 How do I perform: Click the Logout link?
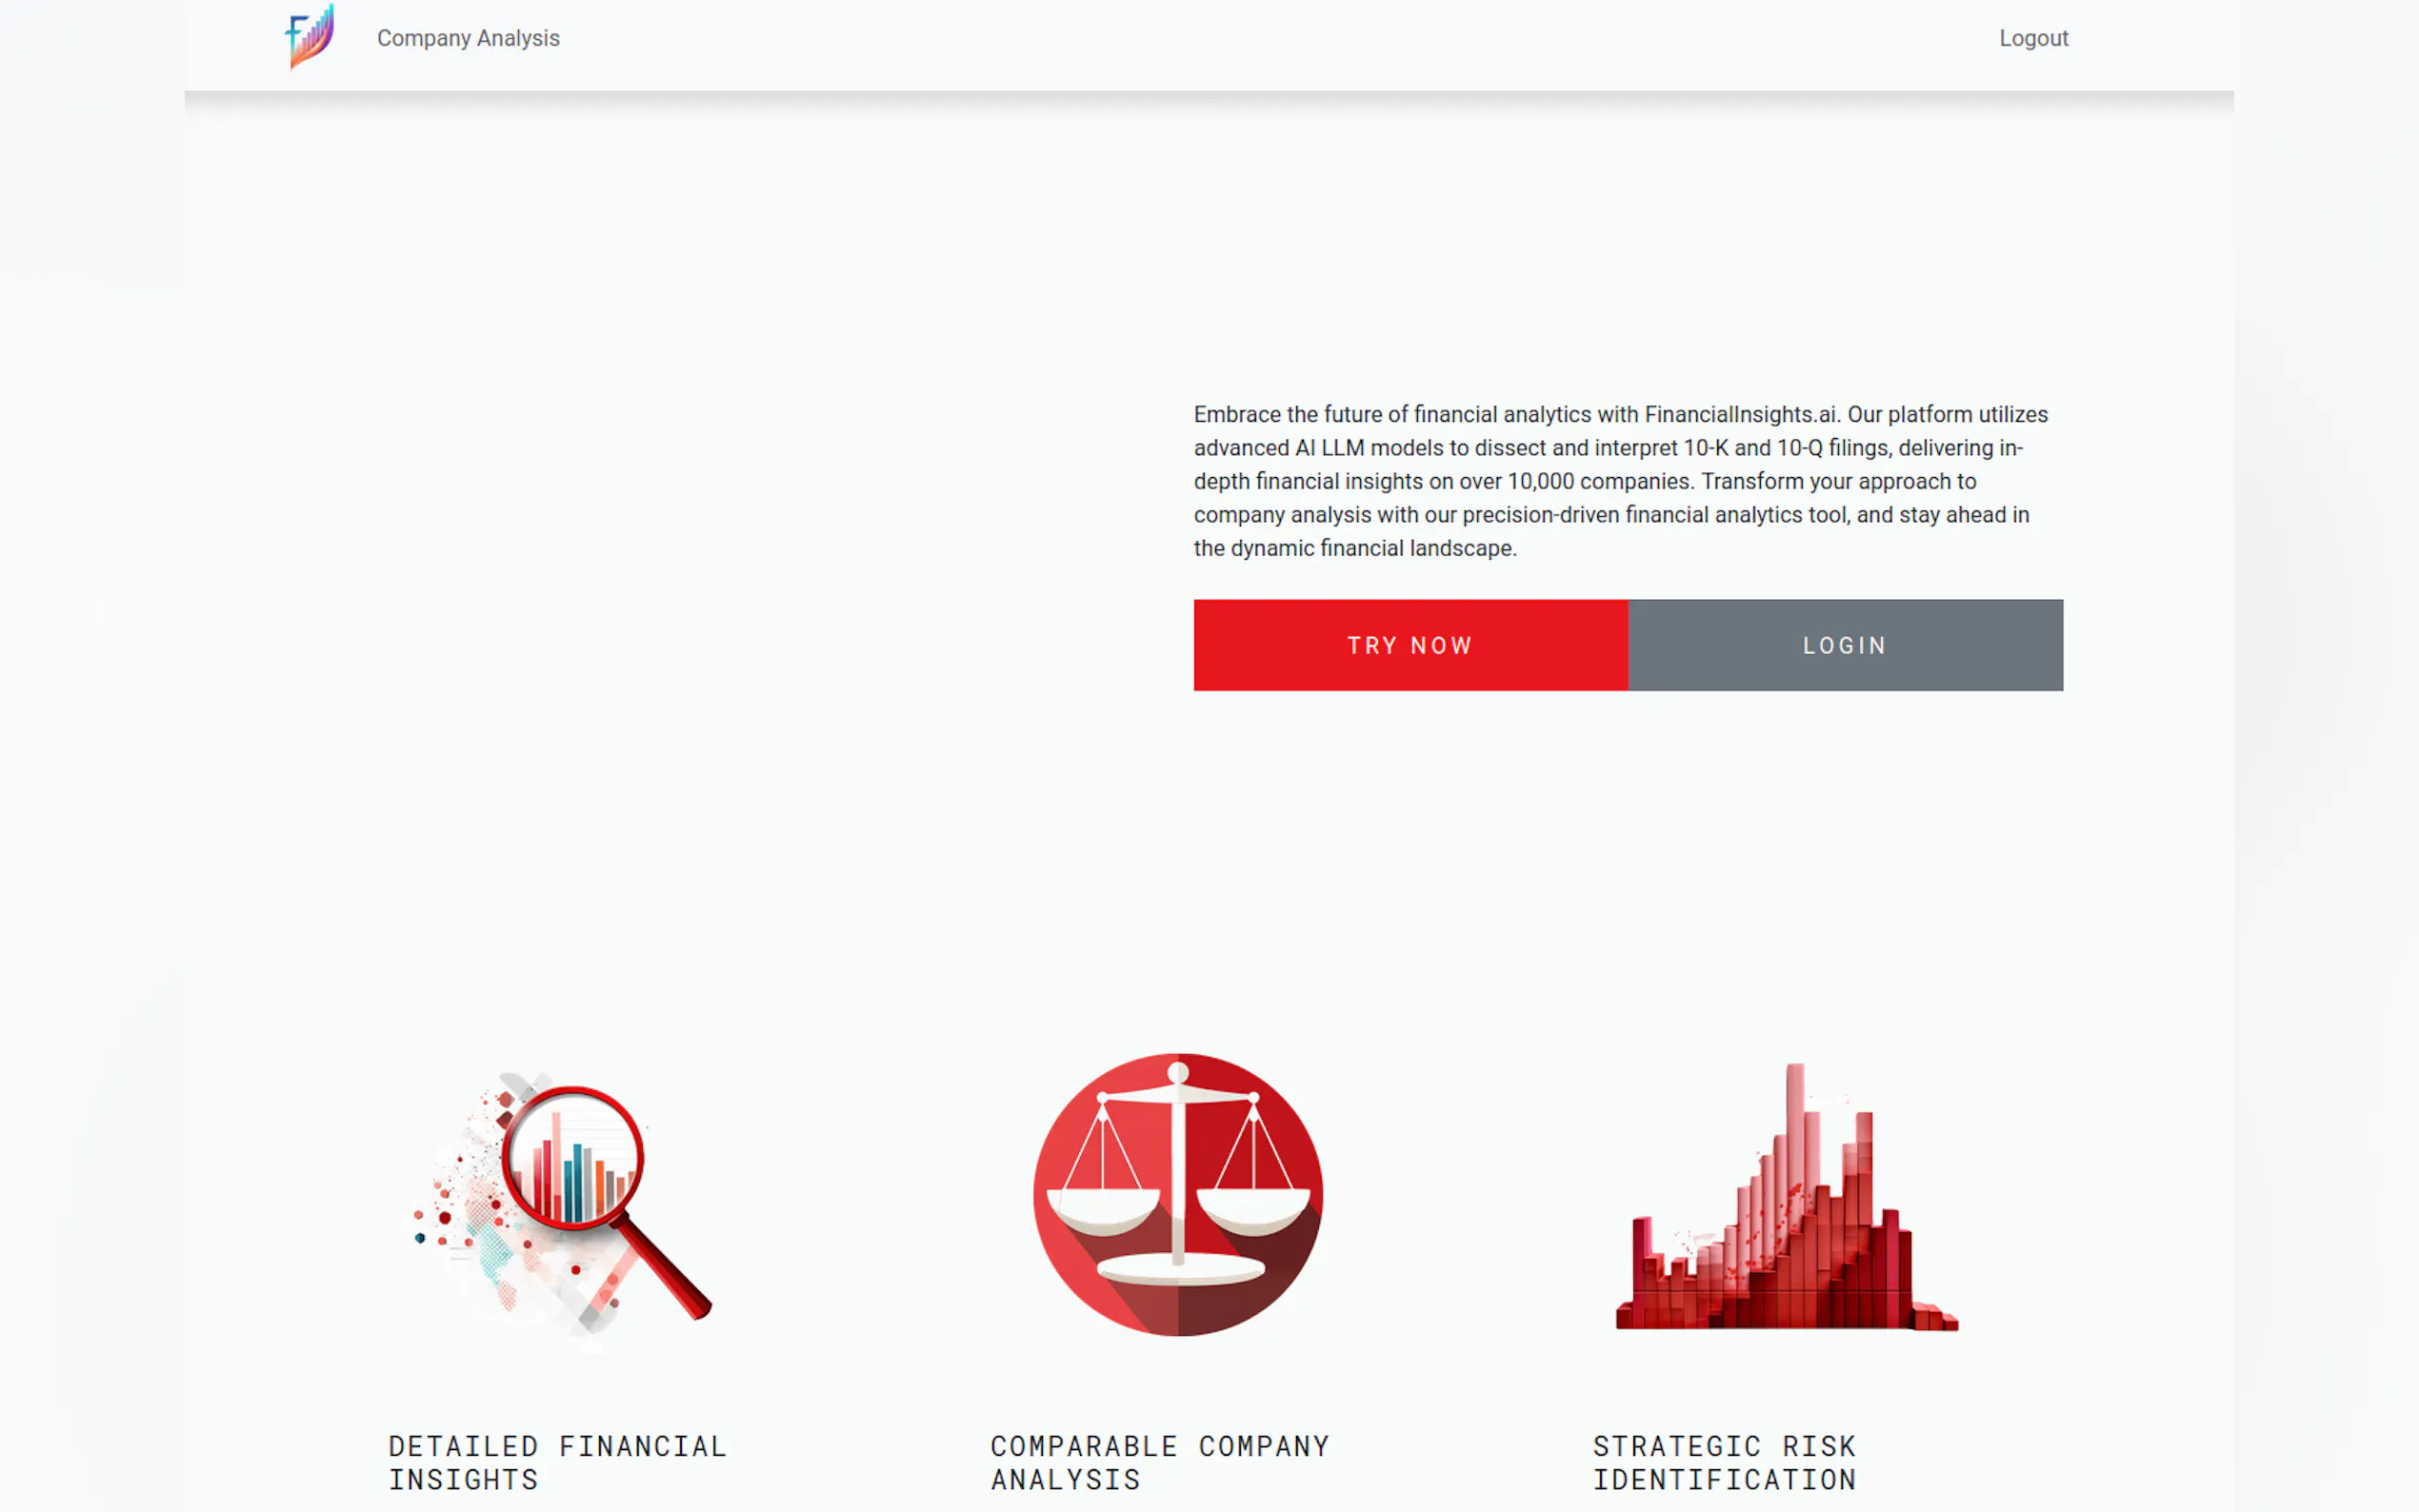(2033, 38)
